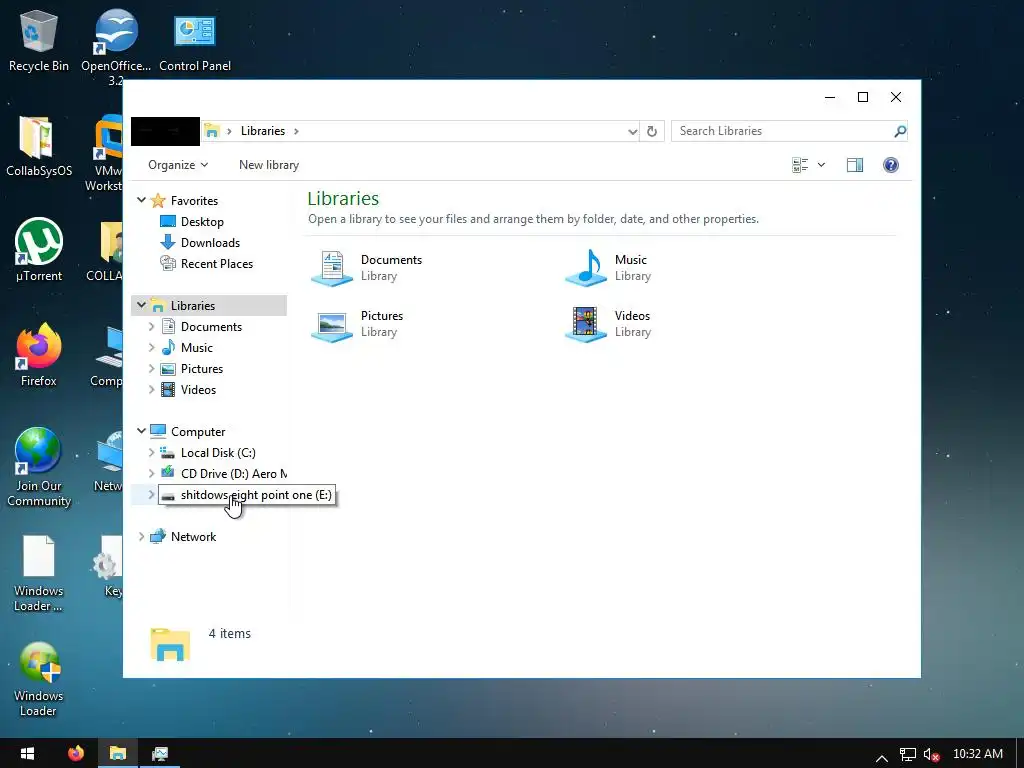The width and height of the screenshot is (1024, 768).
Task: Toggle the preview pane icon
Action: 855,165
